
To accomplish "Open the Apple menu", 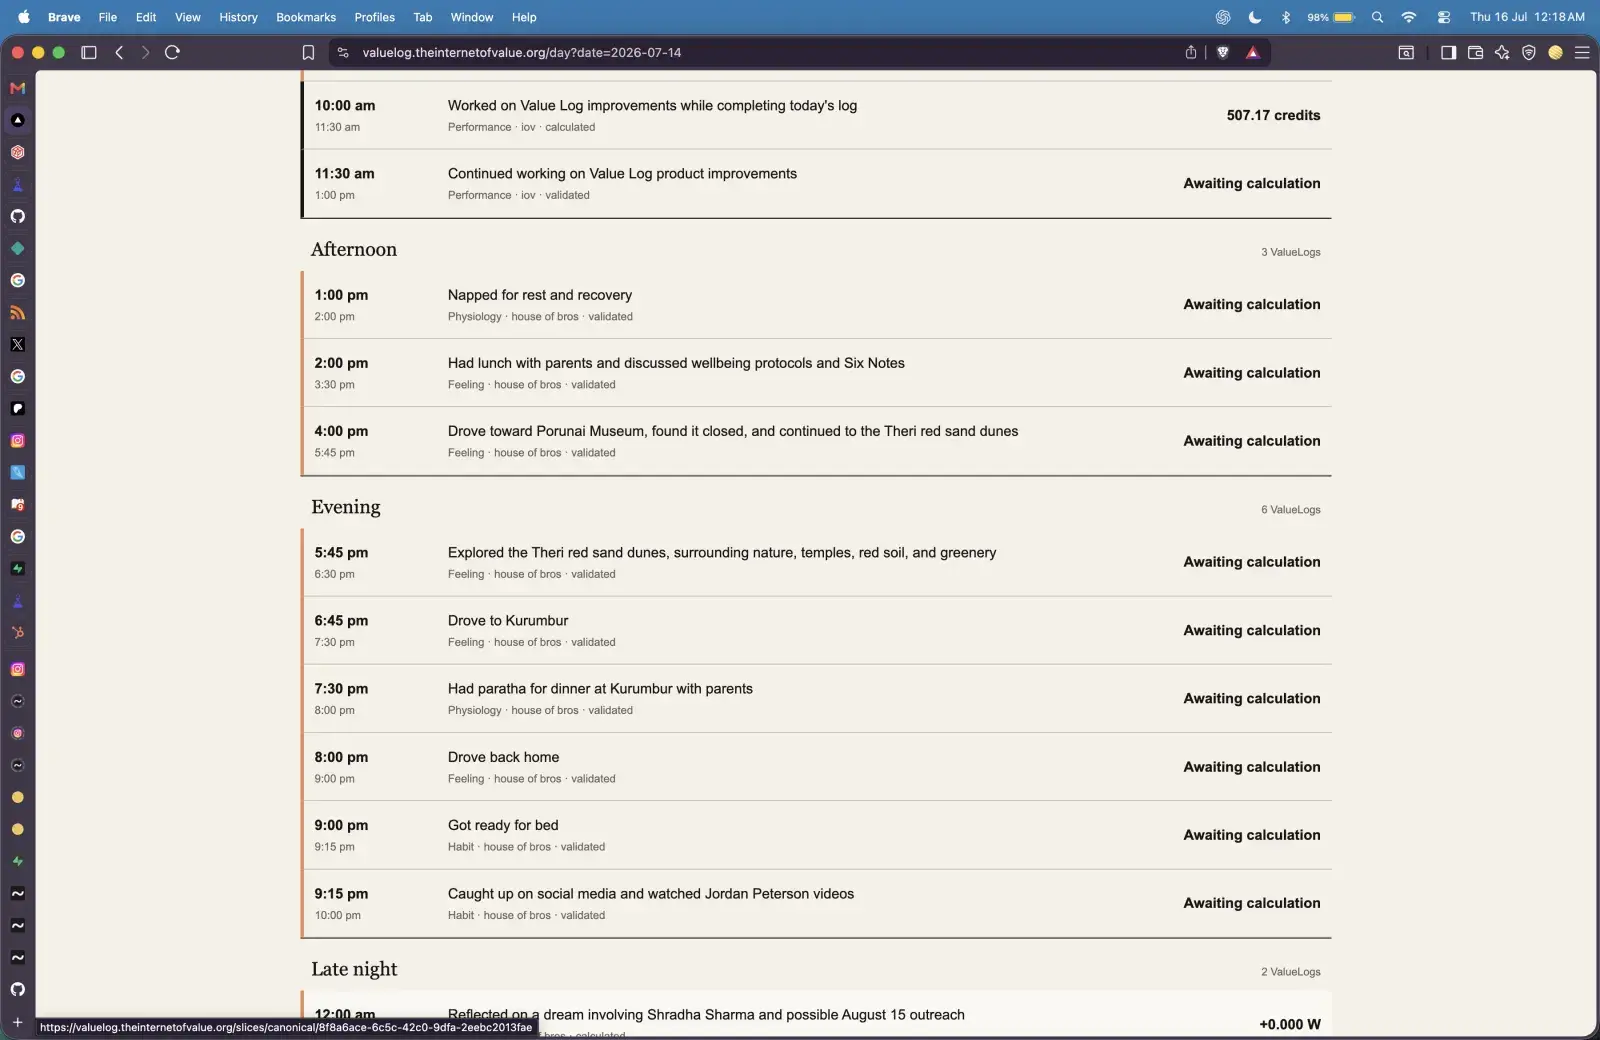I will [24, 17].
